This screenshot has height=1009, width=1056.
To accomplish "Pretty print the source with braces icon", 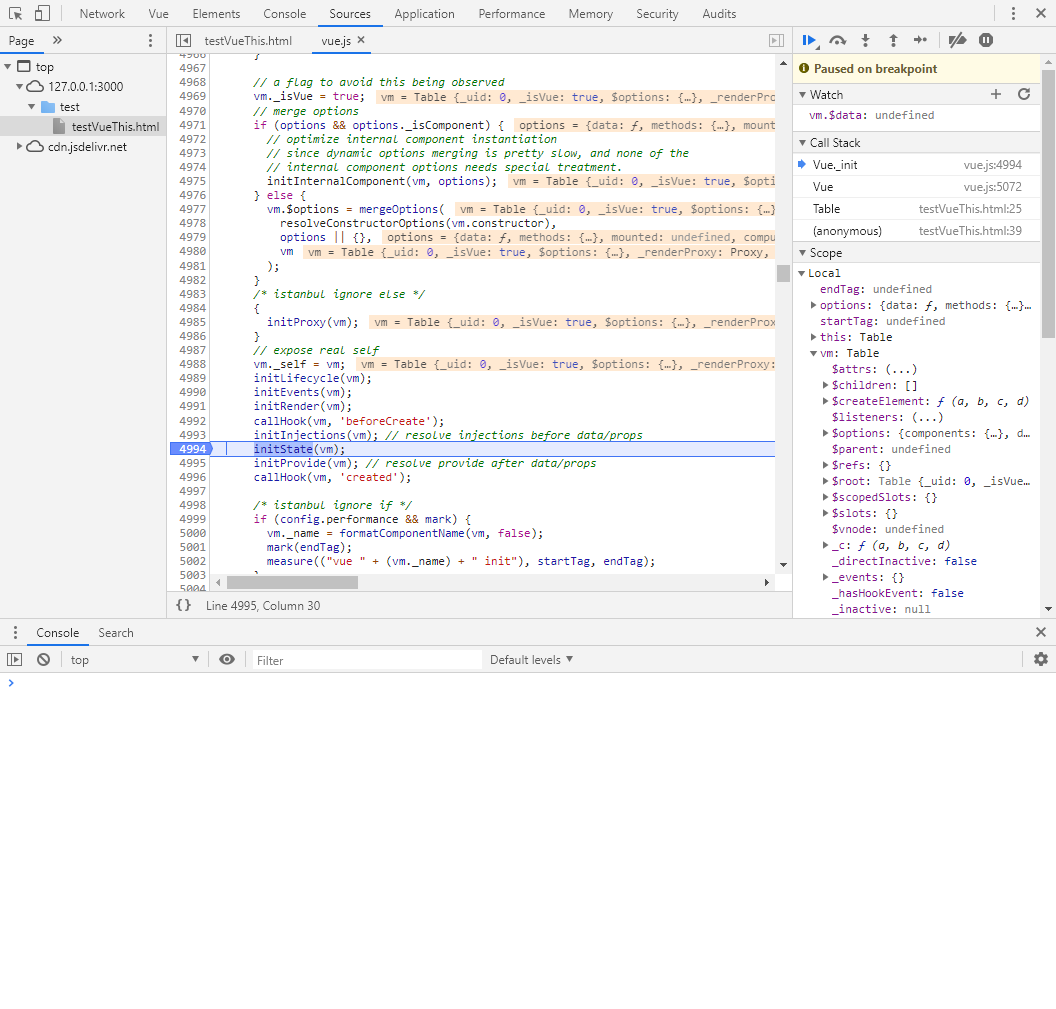I will [x=183, y=605].
